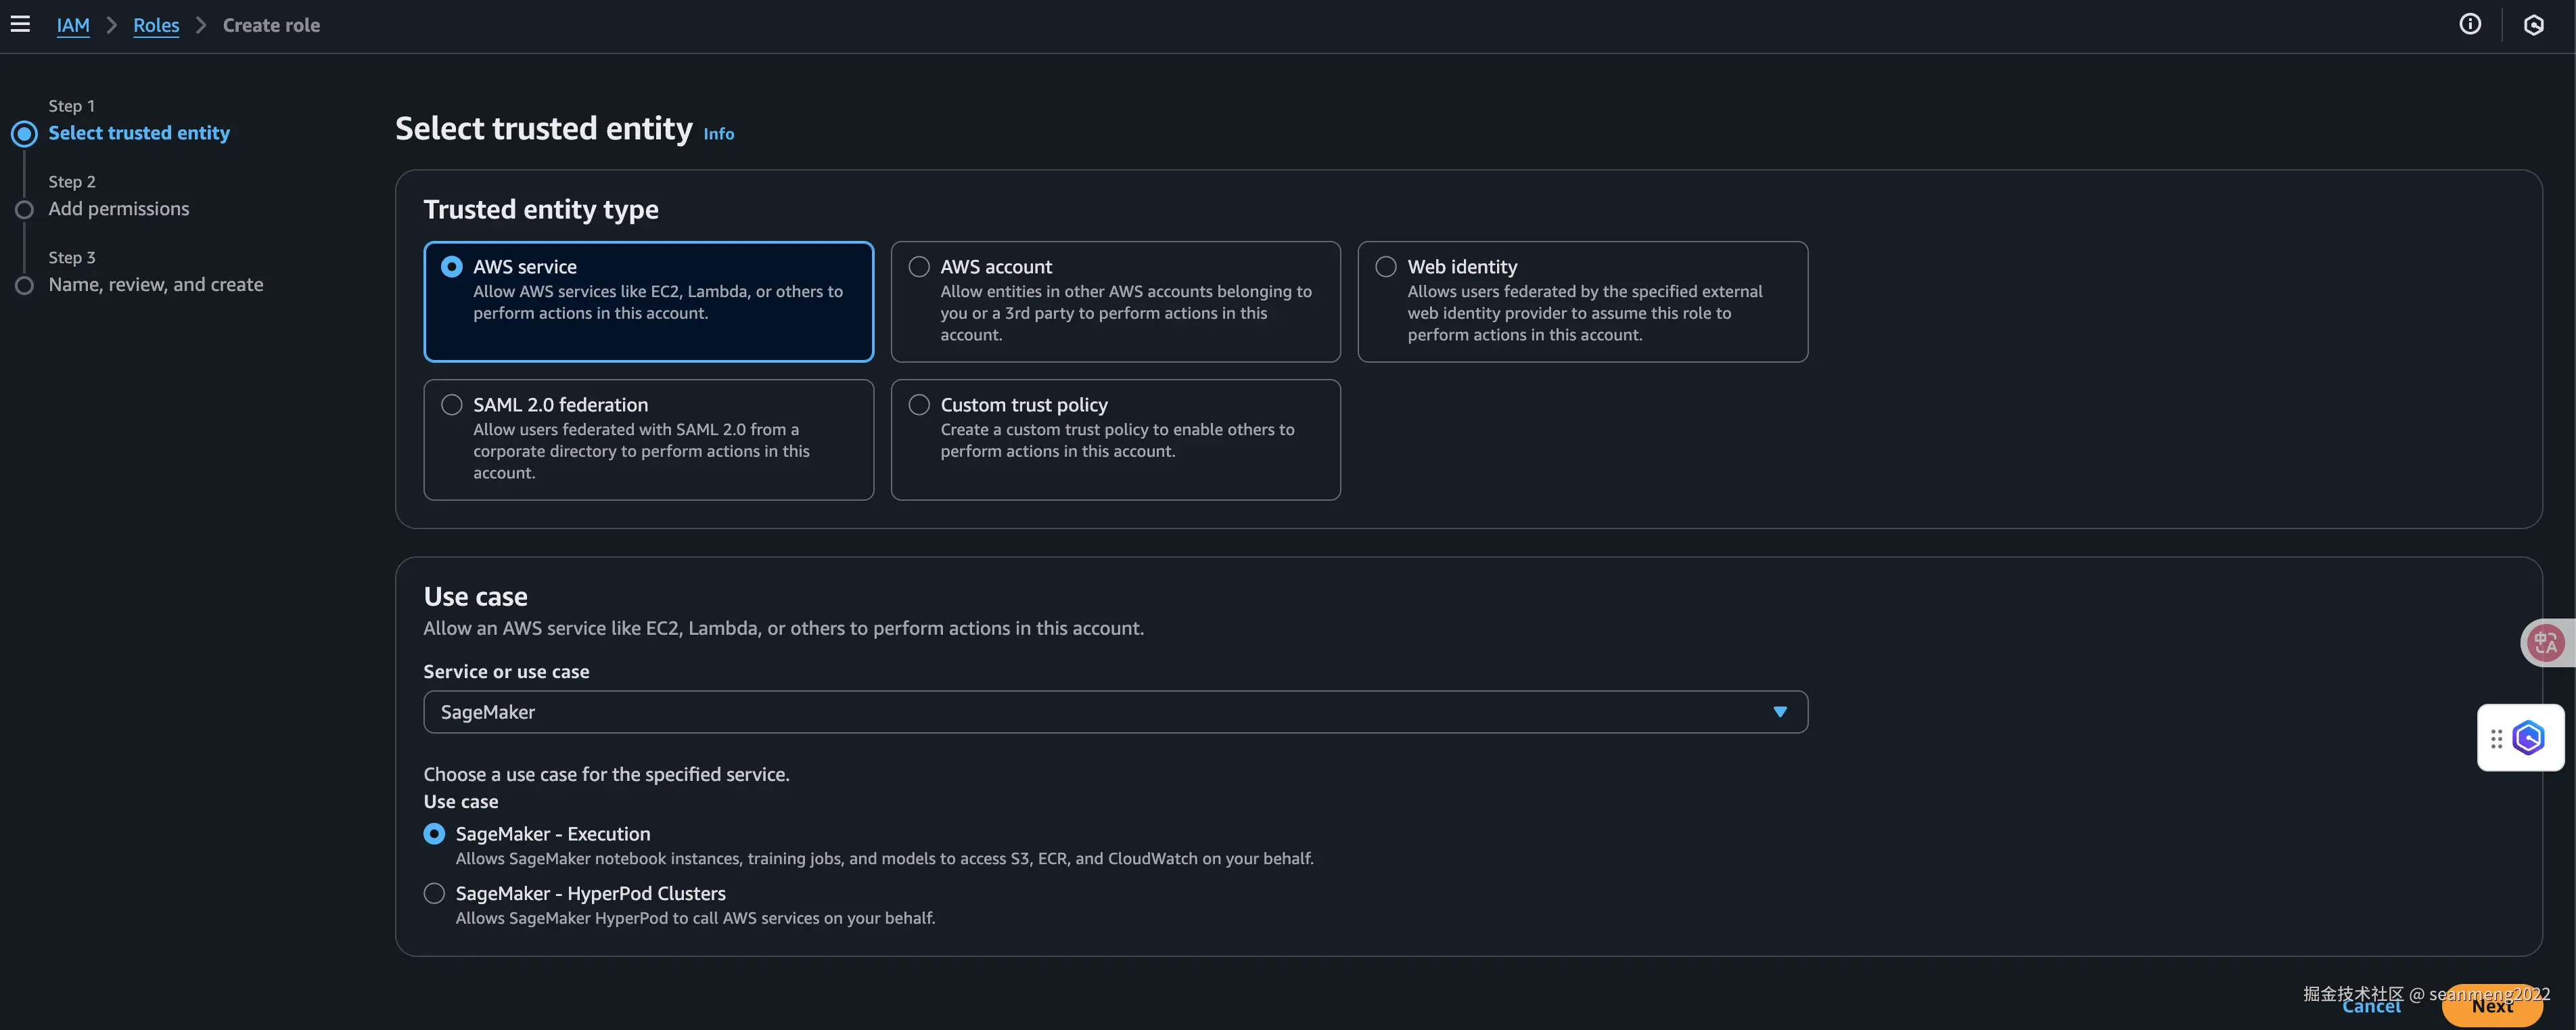Click the Step 1 progress indicator circle
Image resolution: width=2576 pixels, height=1030 pixels.
[x=24, y=133]
